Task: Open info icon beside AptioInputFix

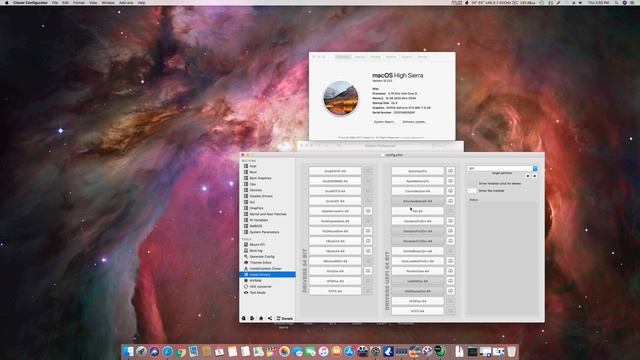Action: tap(451, 171)
